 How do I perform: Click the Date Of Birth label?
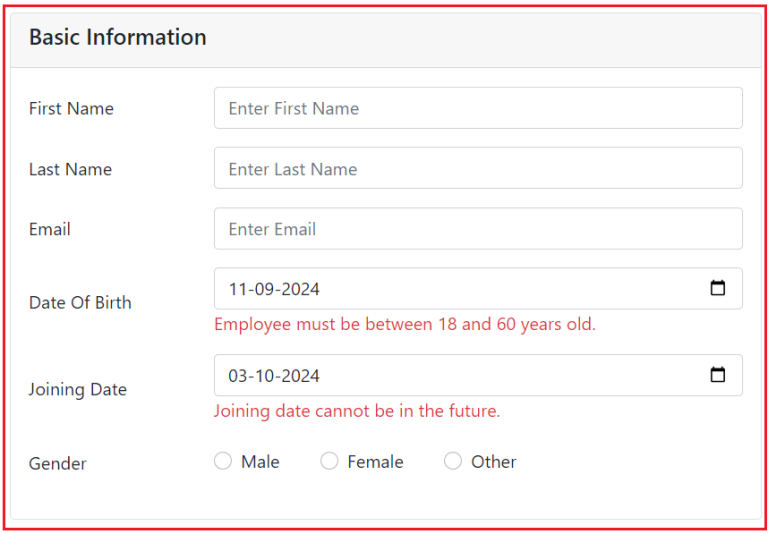click(80, 303)
